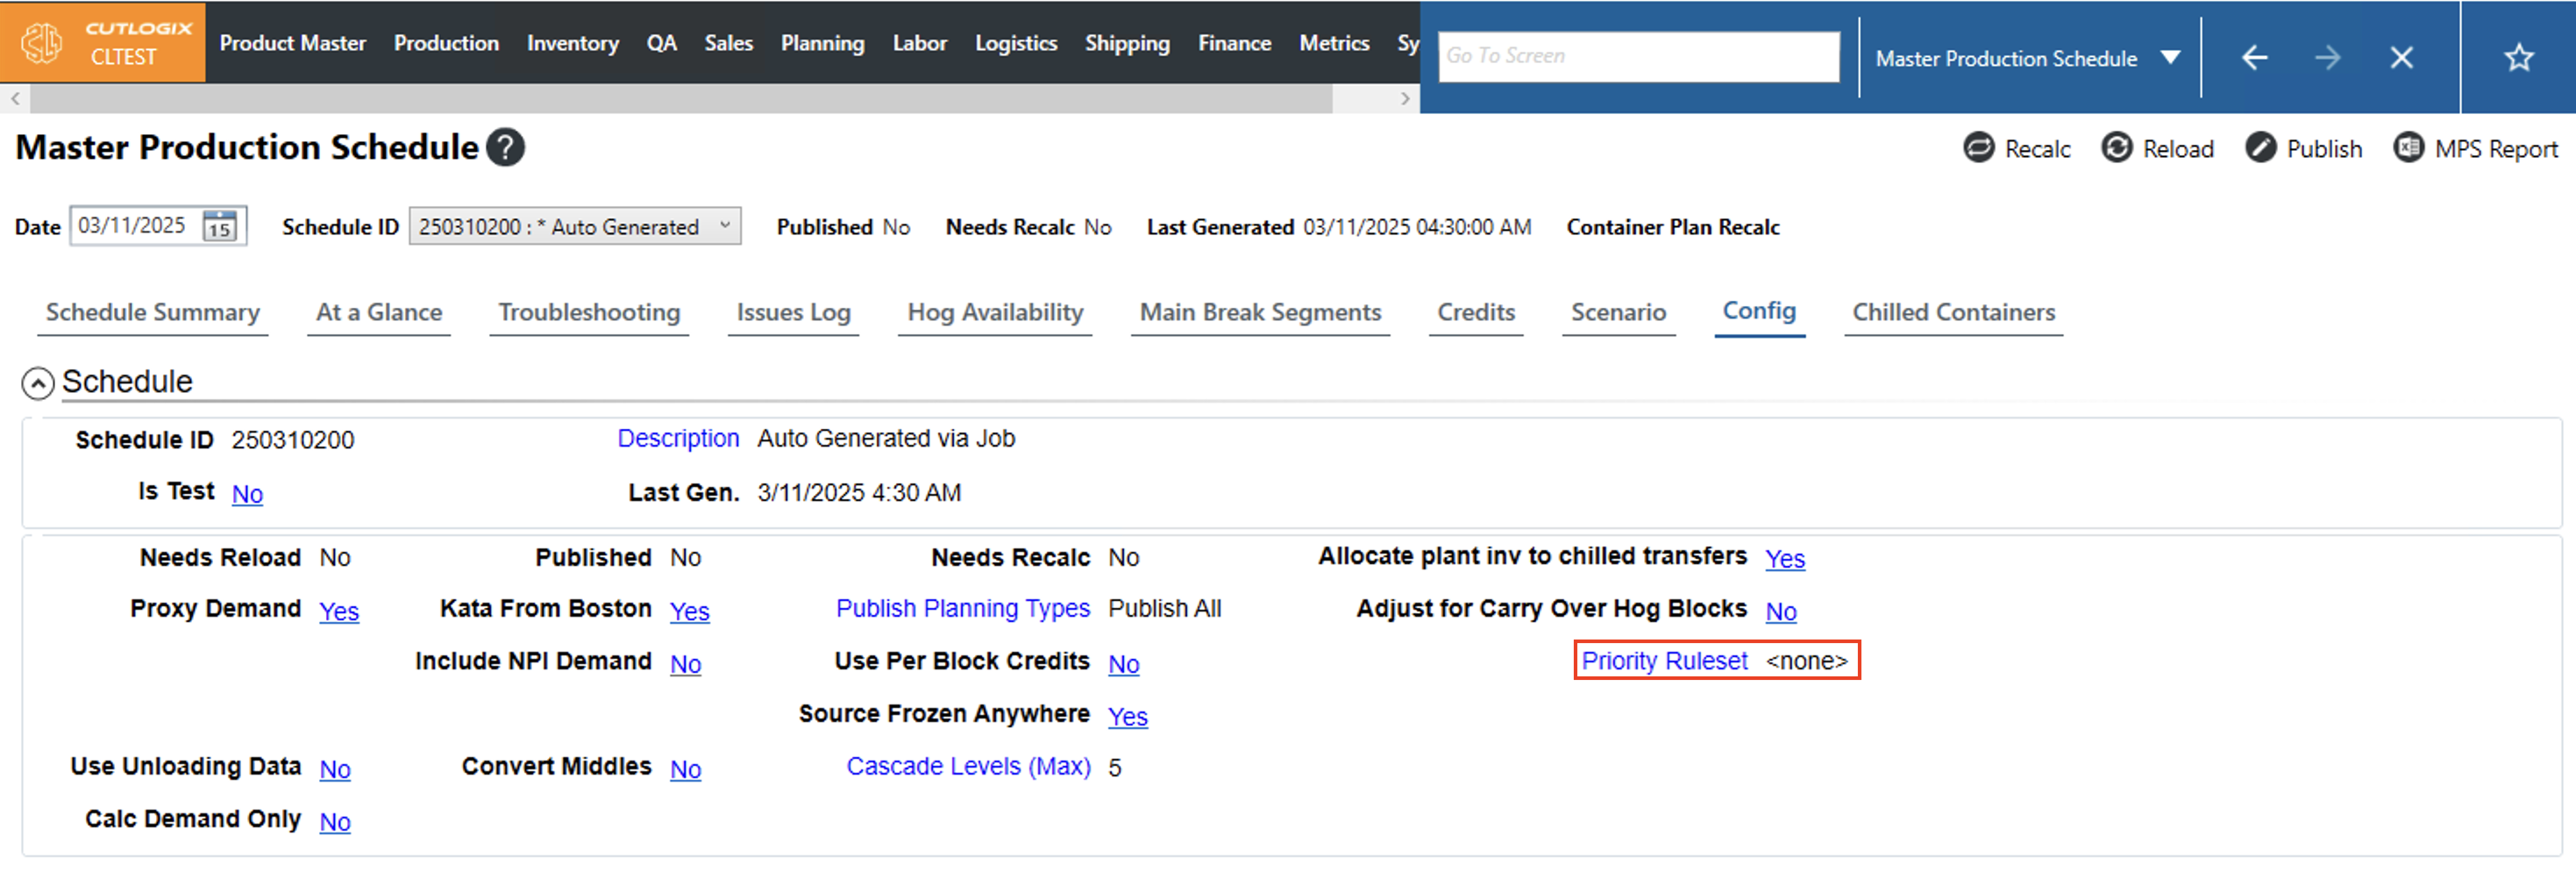Collapse the Schedule section
This screenshot has height=872, width=2576.
(38, 383)
